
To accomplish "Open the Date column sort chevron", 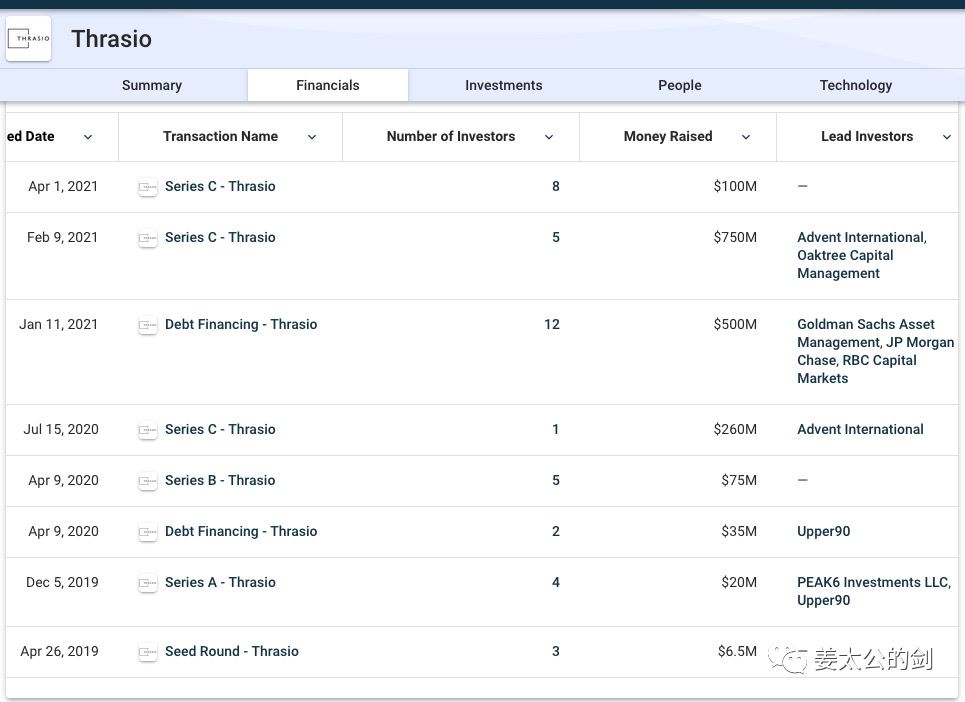I will coord(88,137).
